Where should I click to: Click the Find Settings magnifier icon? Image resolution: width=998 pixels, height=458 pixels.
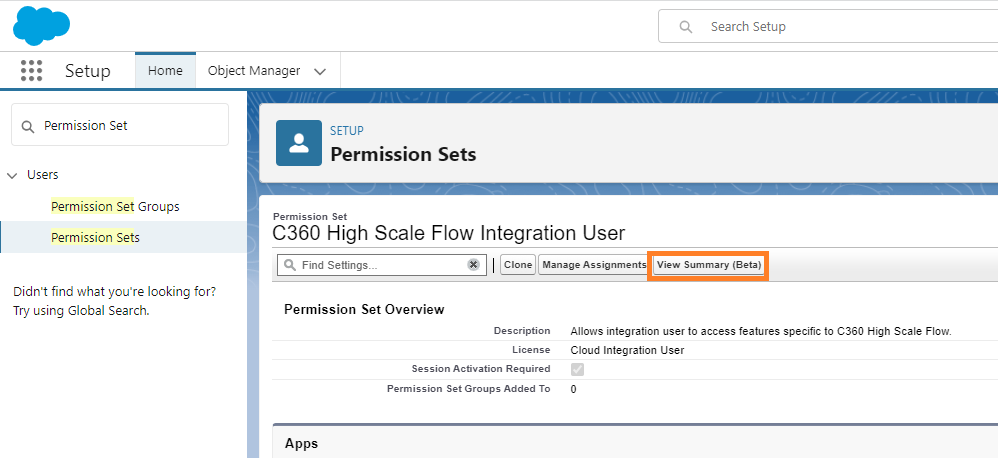pyautogui.click(x=289, y=265)
